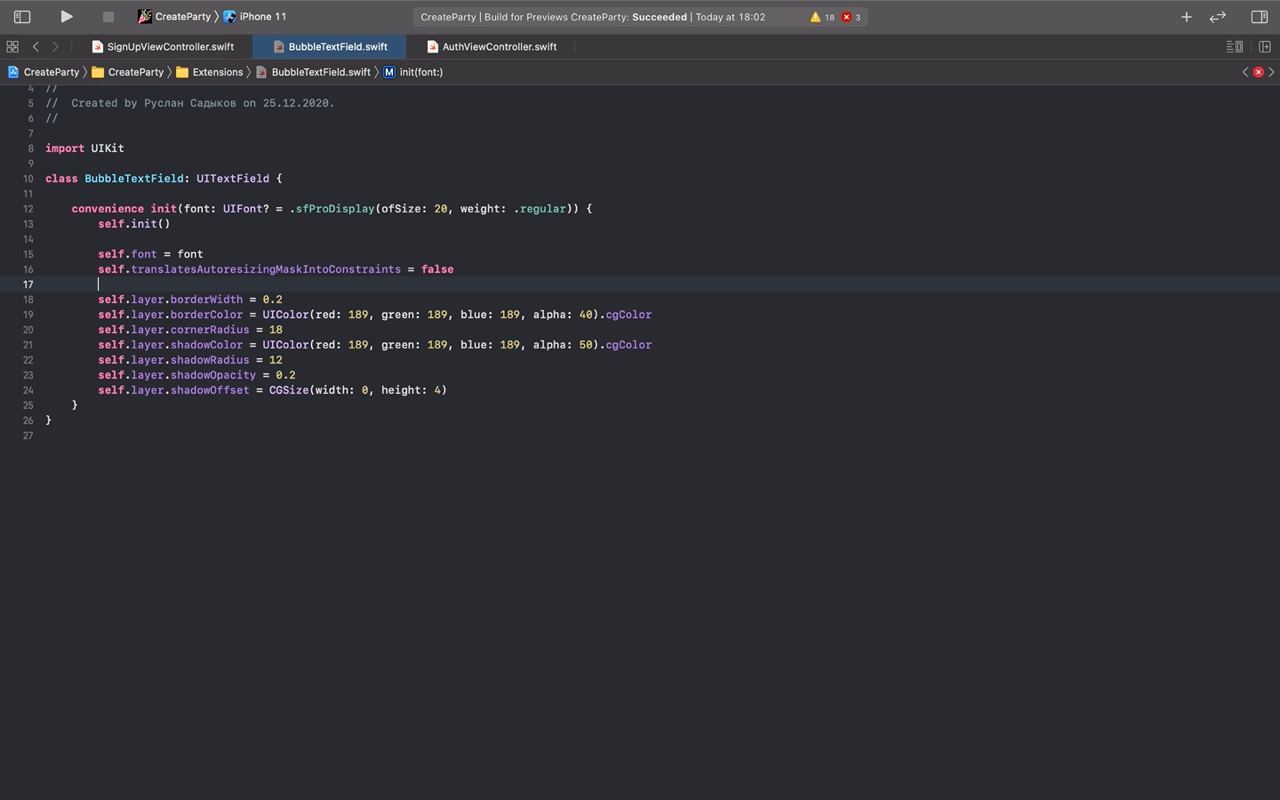Viewport: 1280px width, 800px height.
Task: Open the related items grid menu
Action: [x=12, y=47]
